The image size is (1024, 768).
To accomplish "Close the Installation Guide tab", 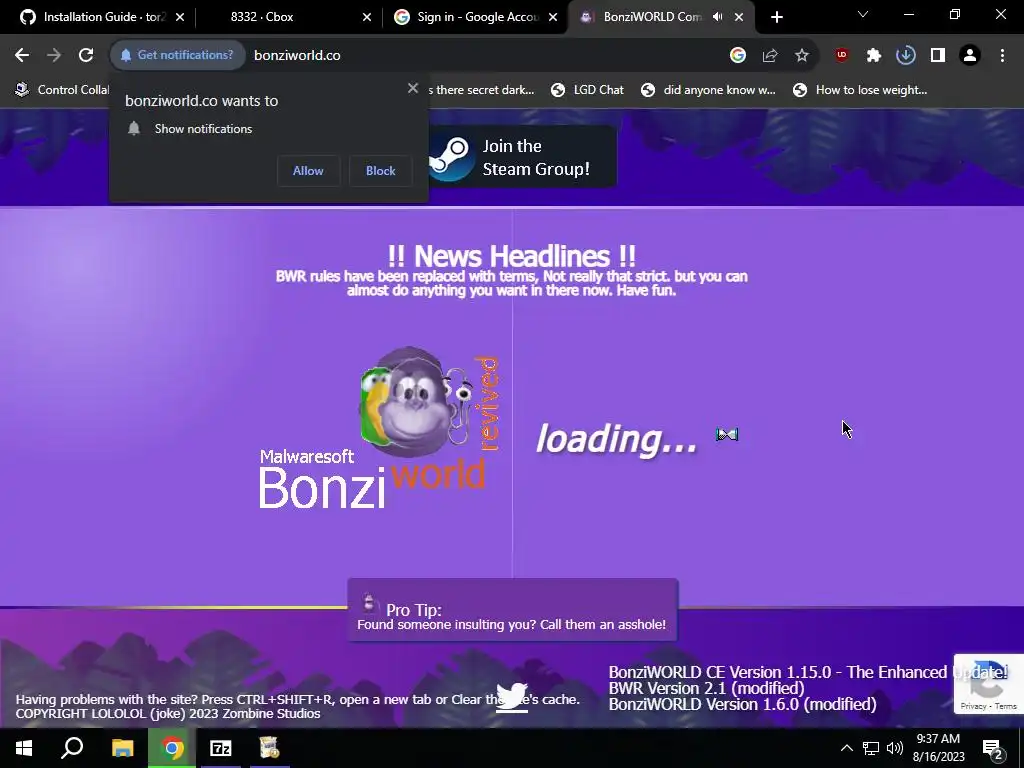I will click(180, 17).
